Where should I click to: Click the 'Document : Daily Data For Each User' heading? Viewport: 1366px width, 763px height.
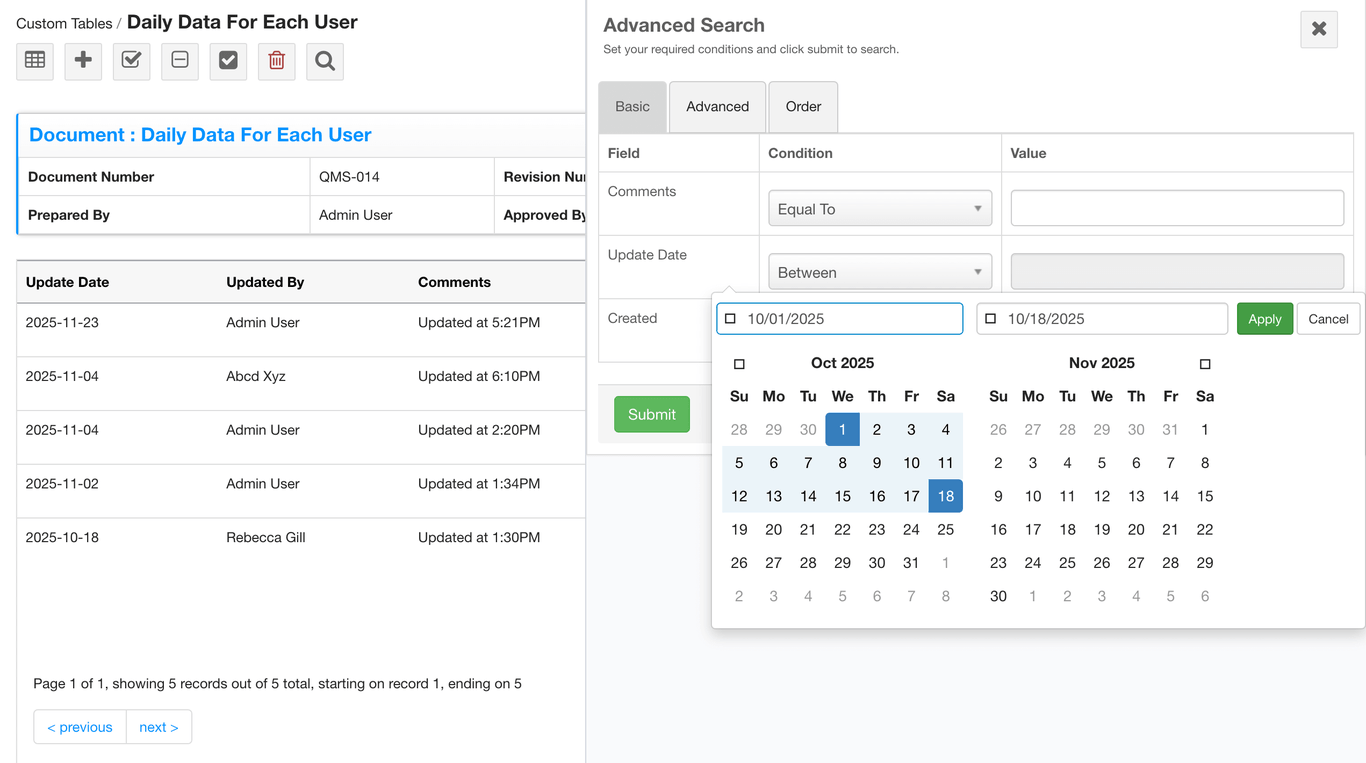(x=200, y=135)
